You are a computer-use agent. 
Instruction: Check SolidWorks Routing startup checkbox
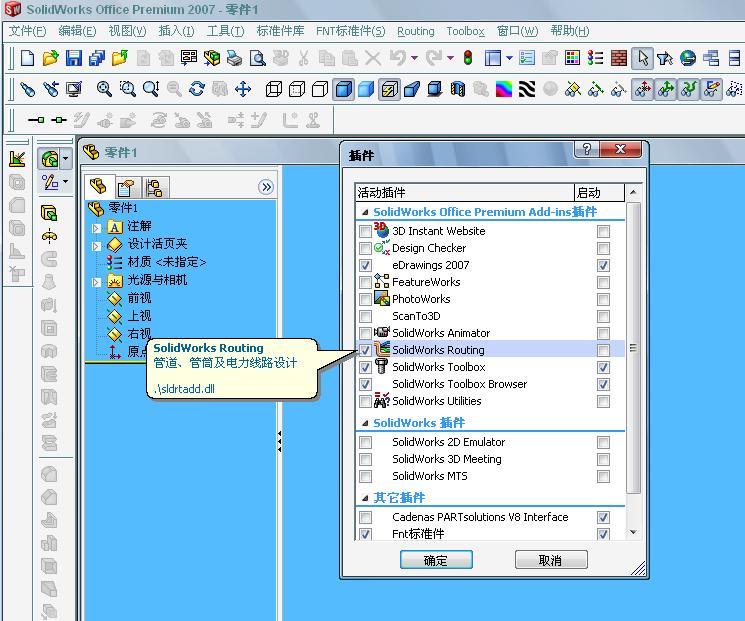(603, 350)
